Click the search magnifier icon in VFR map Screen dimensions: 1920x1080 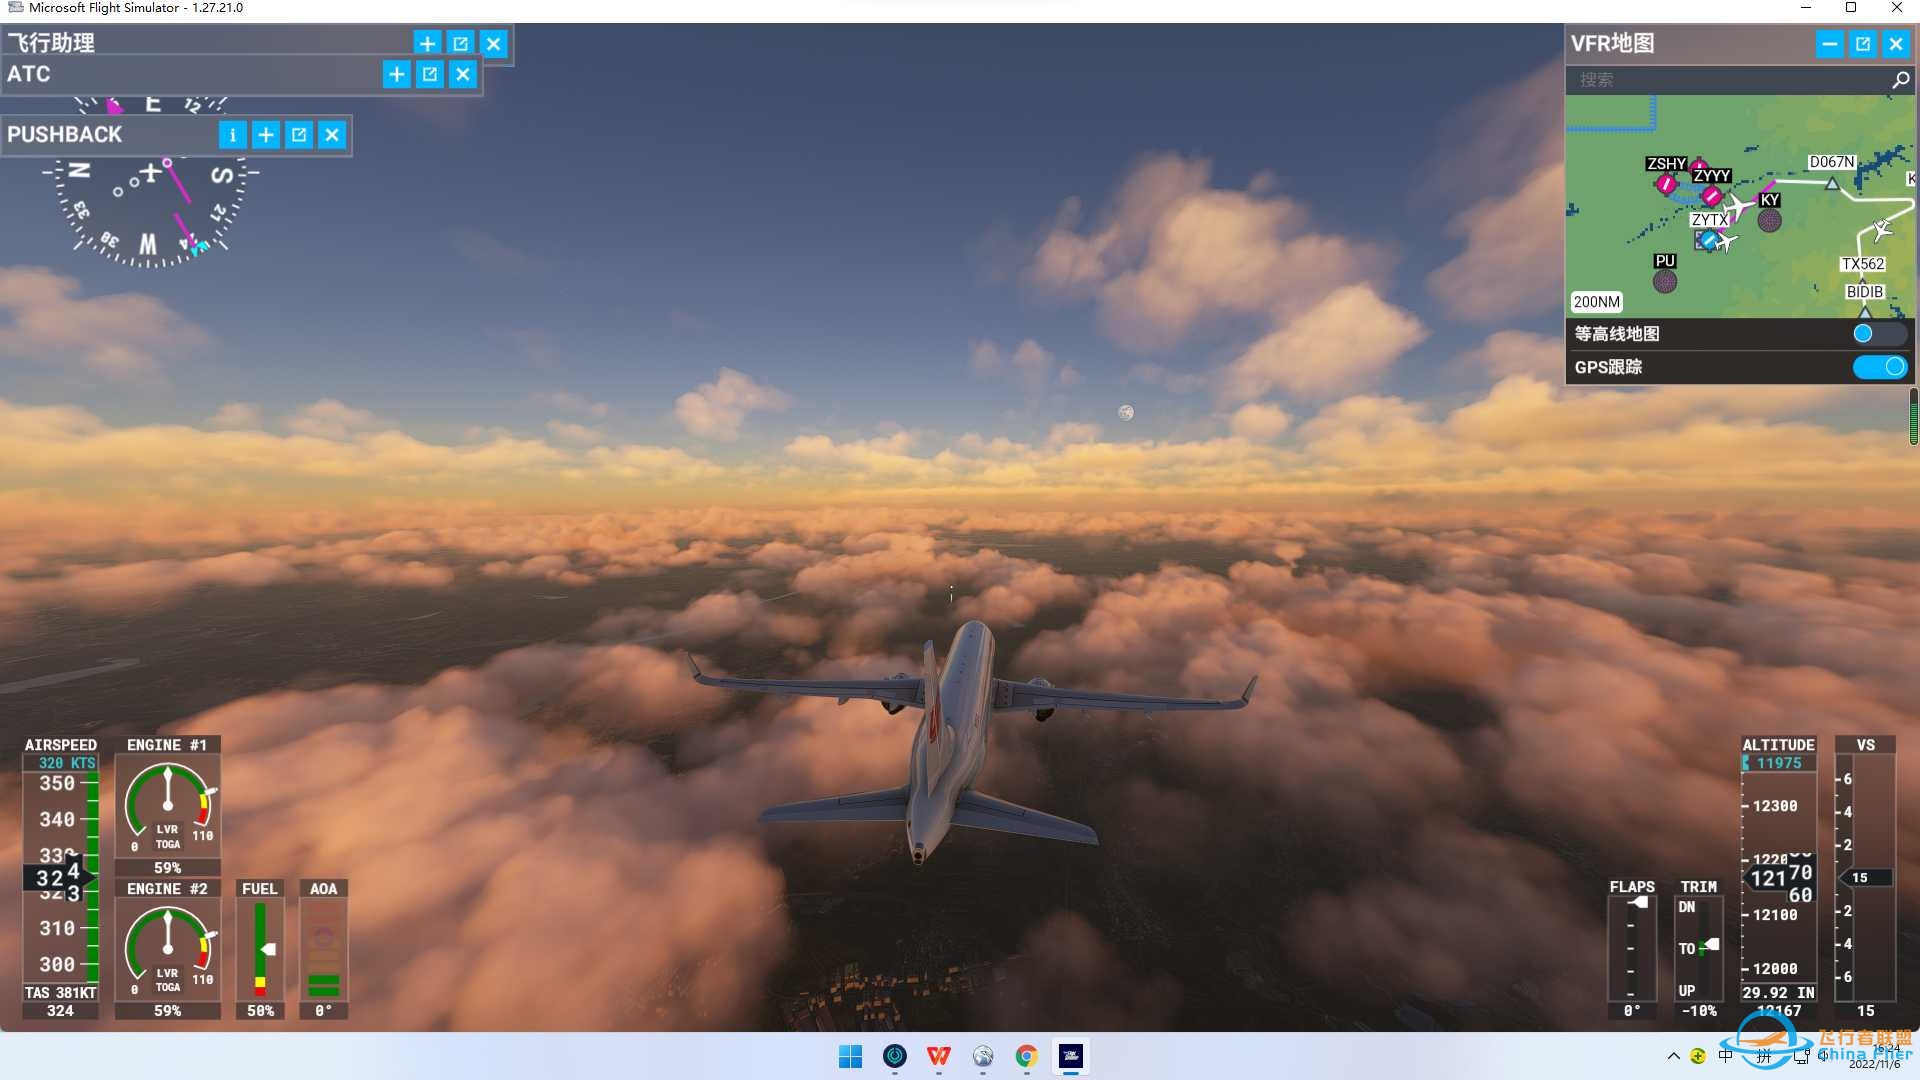tap(1900, 80)
